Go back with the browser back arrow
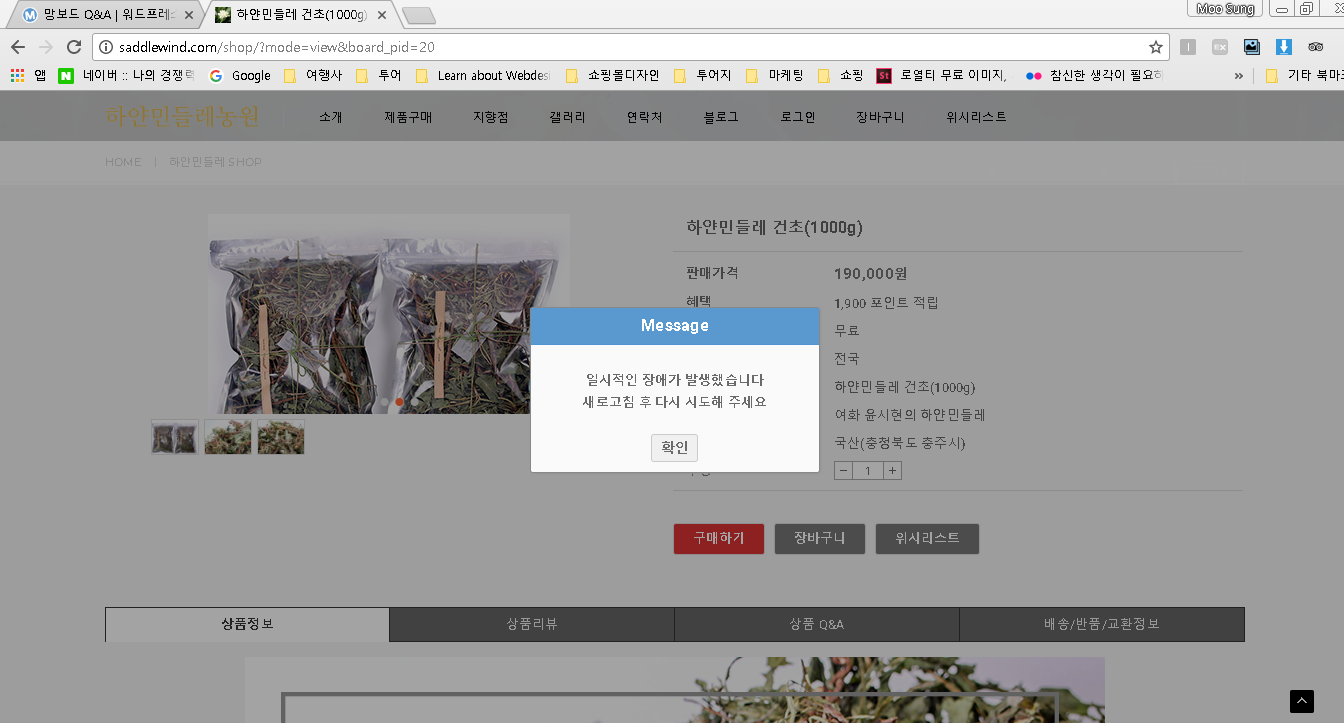Viewport: 1344px width, 723px height. pos(18,47)
